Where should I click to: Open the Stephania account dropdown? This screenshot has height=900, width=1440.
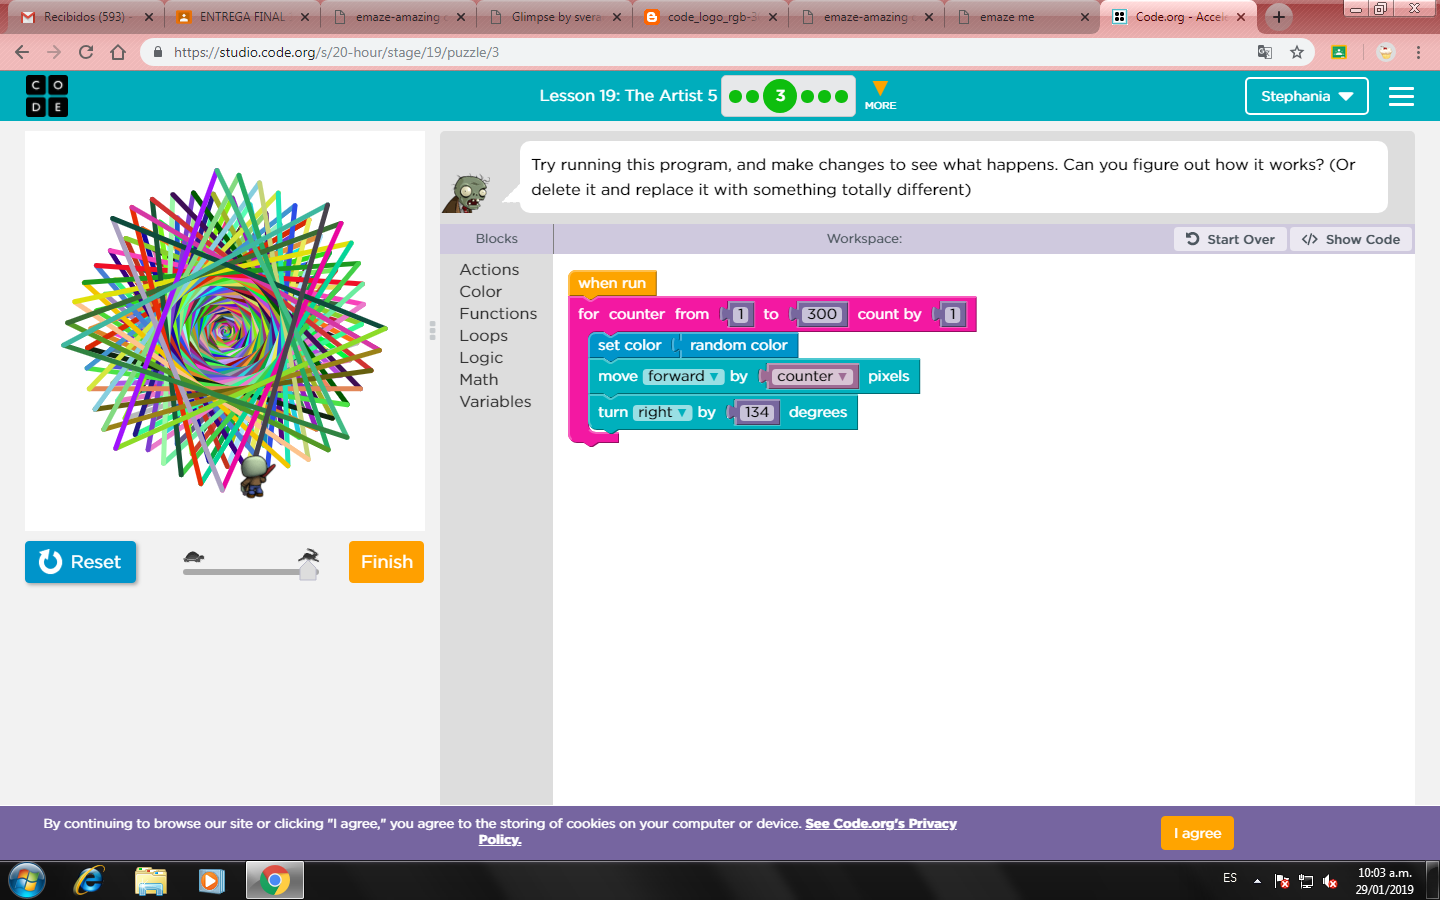[1307, 96]
